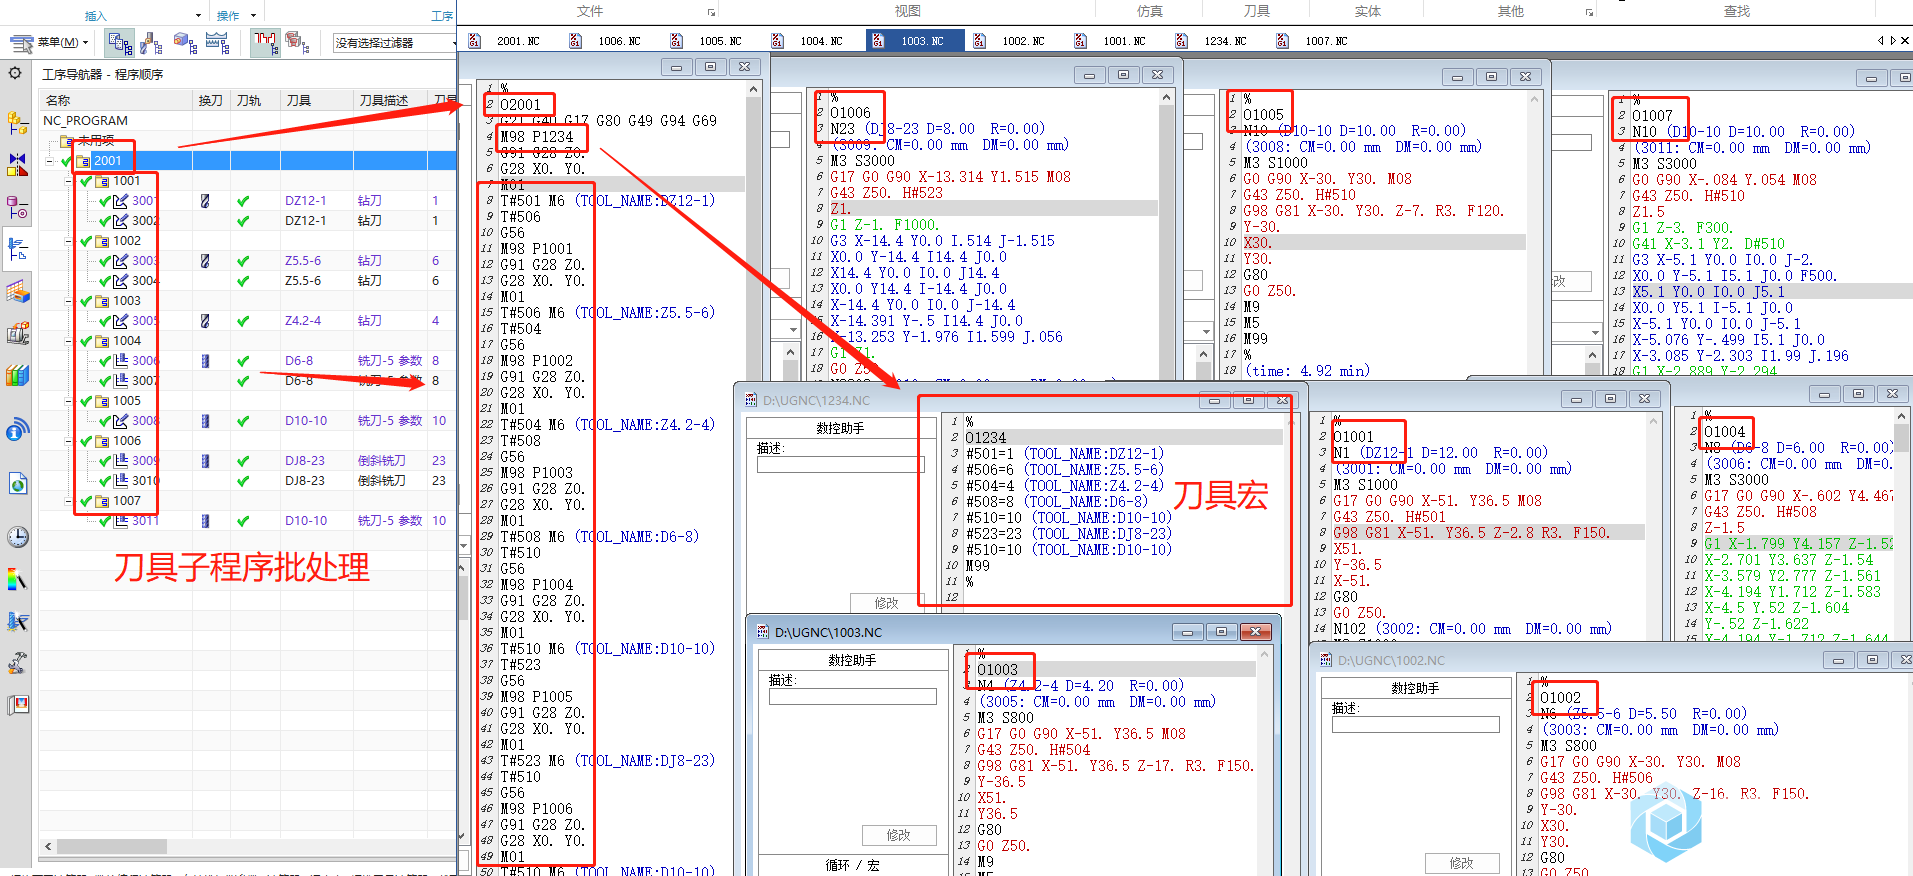1913x876 pixels.
Task: Open the colored books library icon
Action: click(17, 375)
